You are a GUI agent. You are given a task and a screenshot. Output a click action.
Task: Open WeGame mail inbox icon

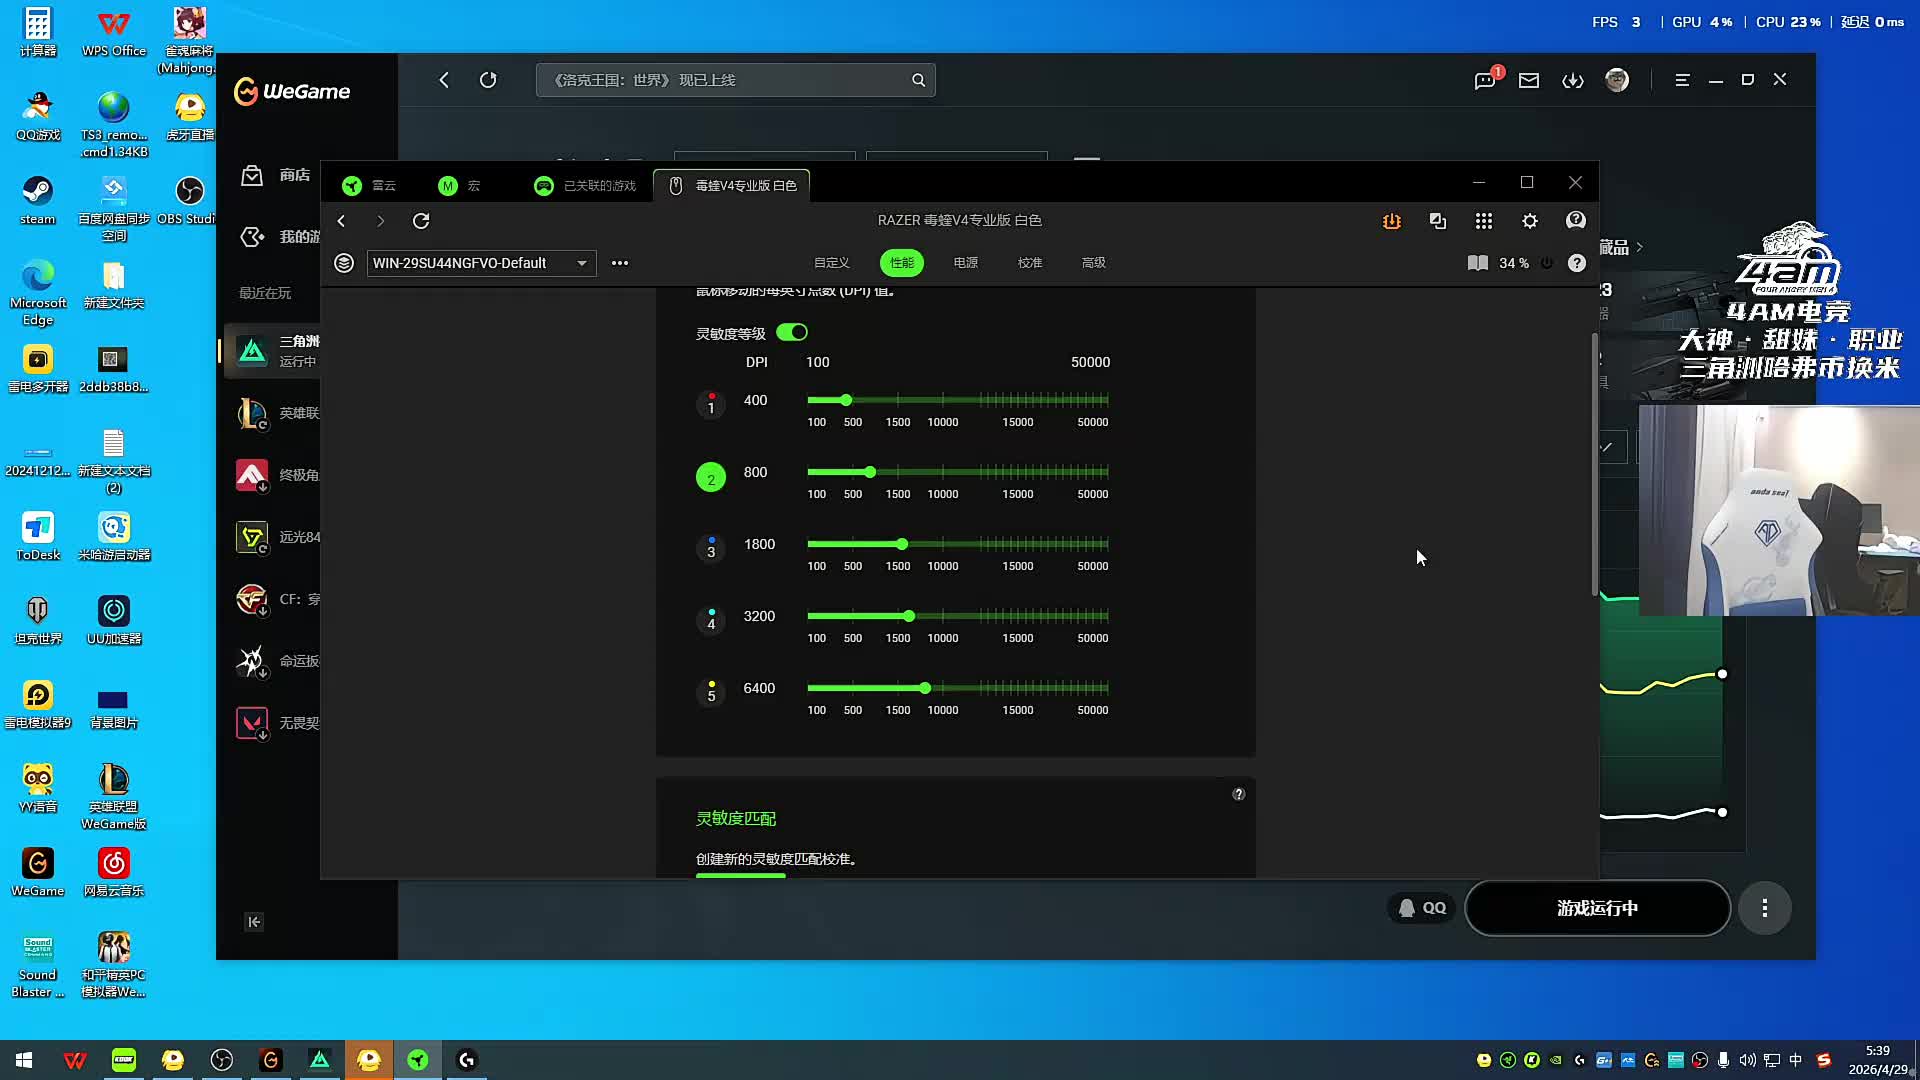1529,80
